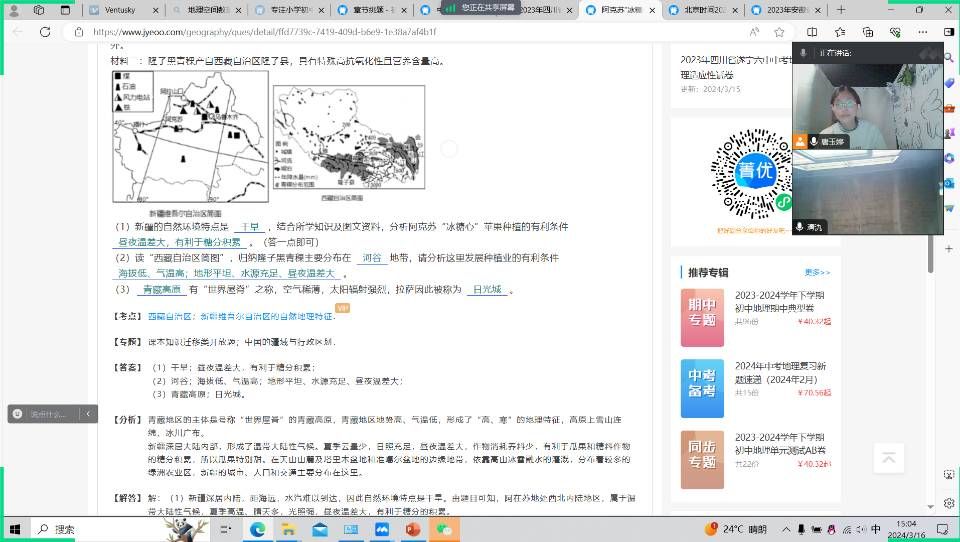The image size is (960, 542).
Task: Click the back-to-top arrow button
Action: 887,458
